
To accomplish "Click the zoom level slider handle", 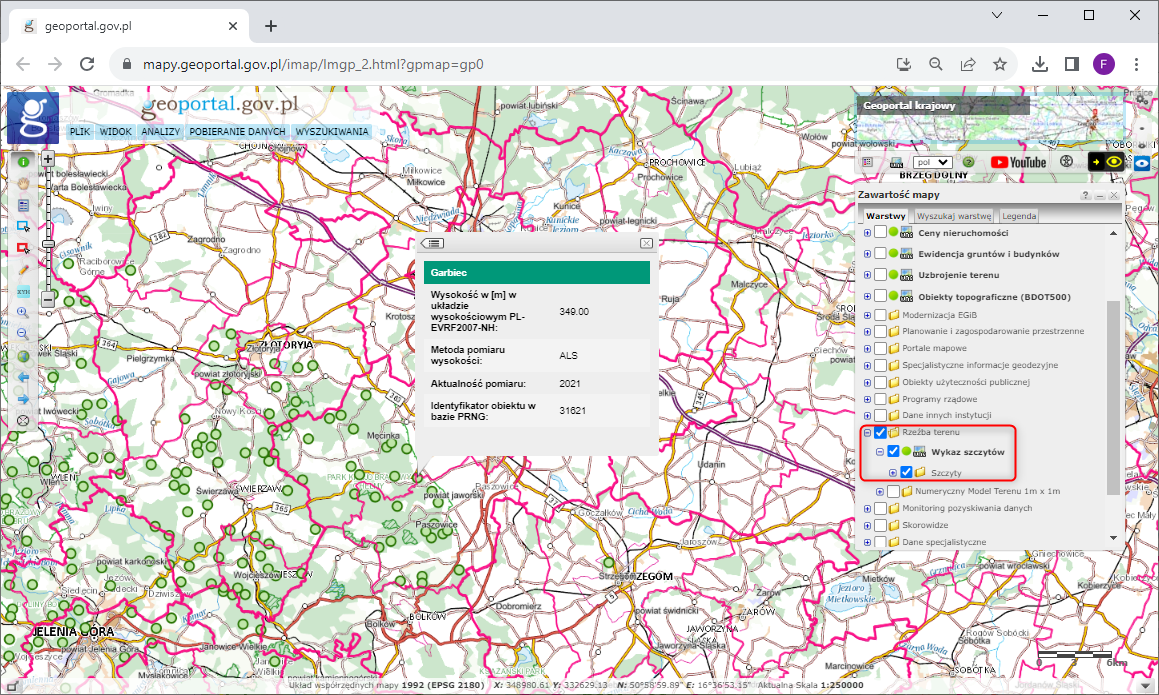I will (x=47, y=244).
